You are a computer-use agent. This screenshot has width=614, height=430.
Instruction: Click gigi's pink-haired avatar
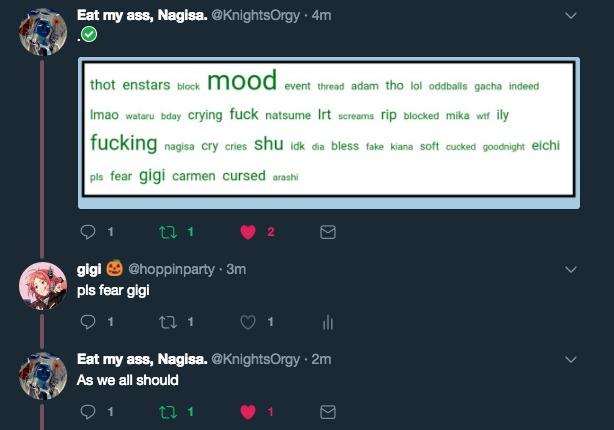[43, 286]
